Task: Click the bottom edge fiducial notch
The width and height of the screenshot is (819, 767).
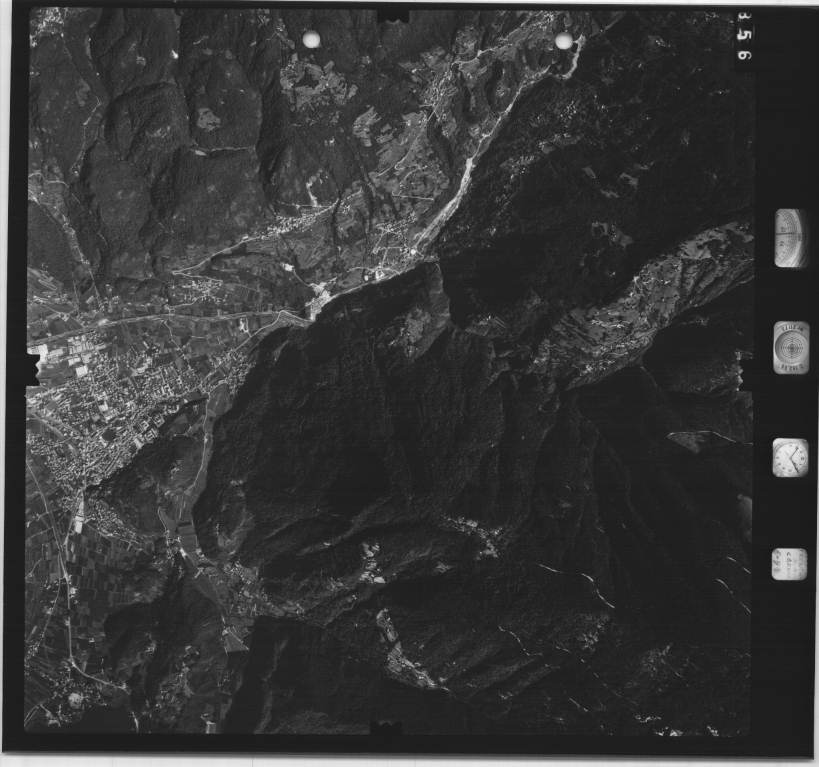Action: (x=383, y=726)
